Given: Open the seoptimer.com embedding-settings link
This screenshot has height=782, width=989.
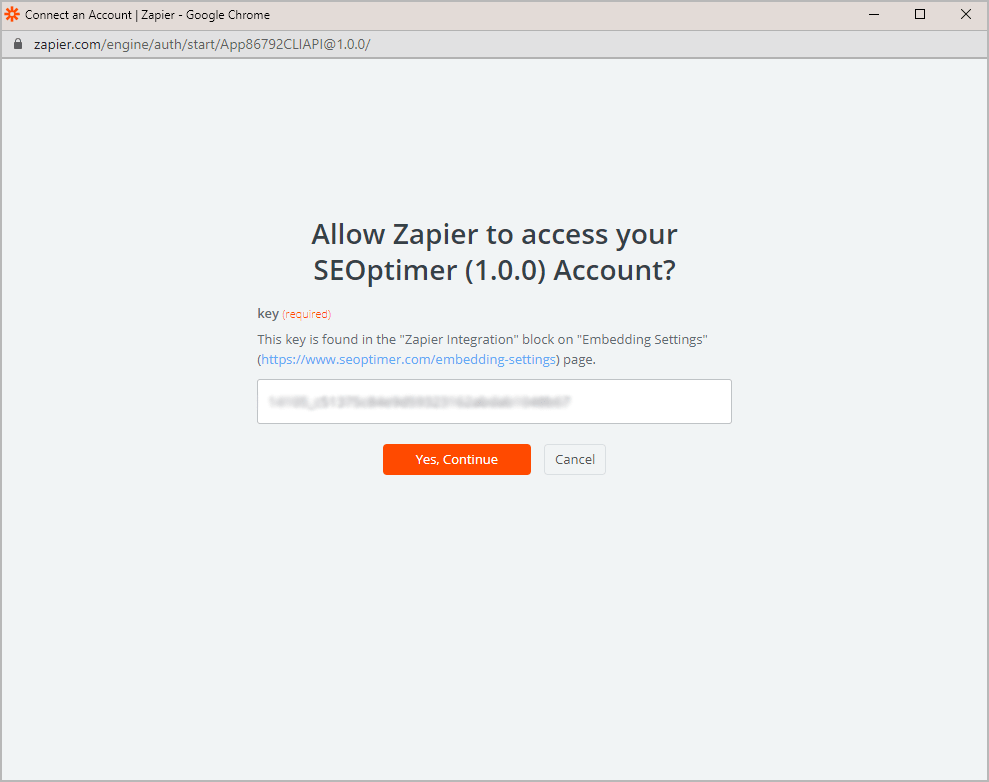Looking at the screenshot, I should tap(408, 359).
